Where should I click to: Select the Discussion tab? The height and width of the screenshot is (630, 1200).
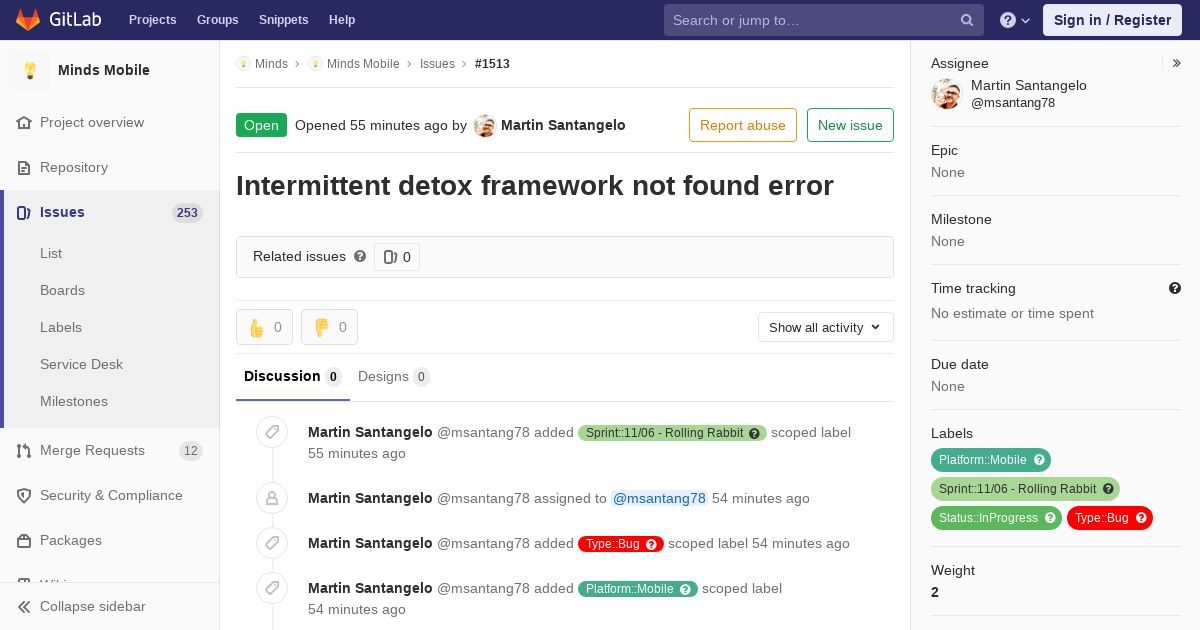(293, 377)
